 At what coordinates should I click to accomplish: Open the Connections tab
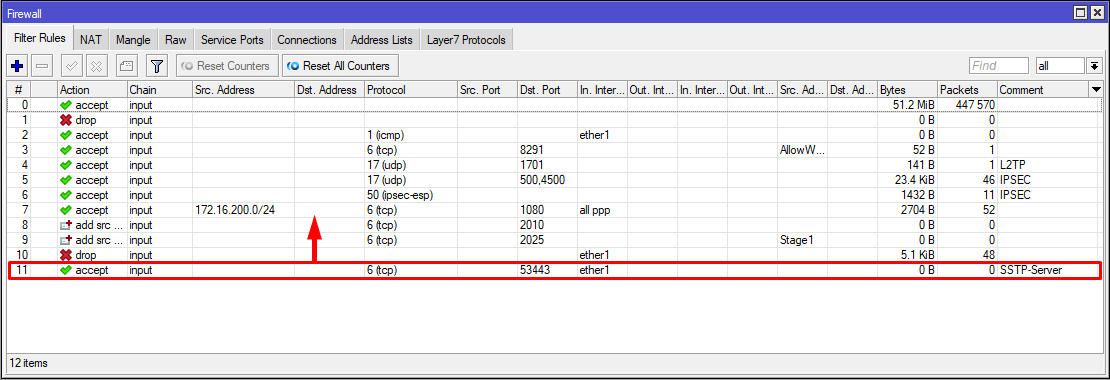(307, 40)
